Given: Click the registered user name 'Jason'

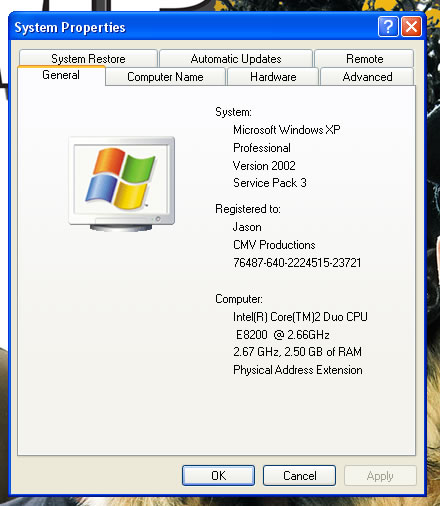Looking at the screenshot, I should coord(247,227).
